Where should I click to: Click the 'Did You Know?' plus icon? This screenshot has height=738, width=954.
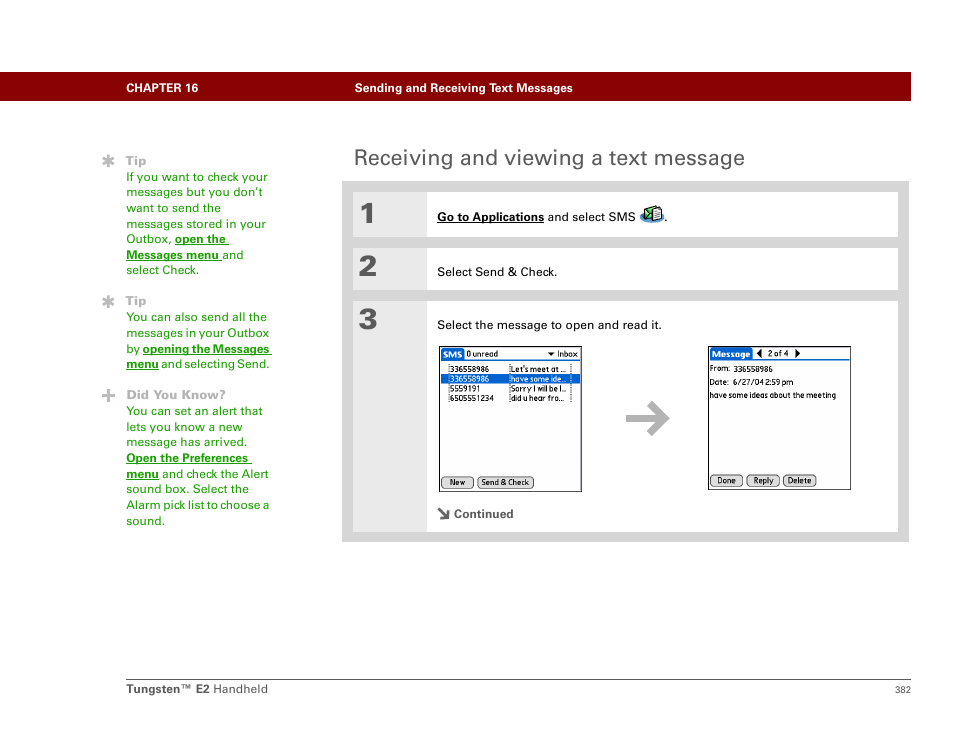point(108,395)
